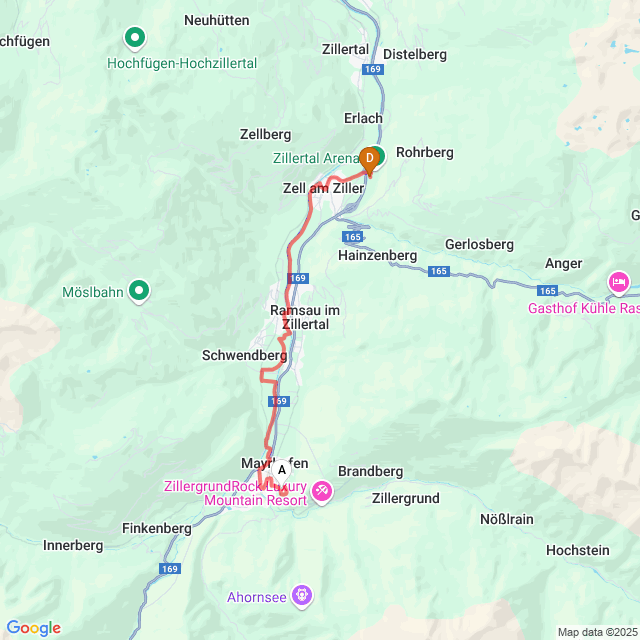Open the Ahornsee purple attraction pin
Image resolution: width=640 pixels, height=640 pixels.
(x=302, y=597)
